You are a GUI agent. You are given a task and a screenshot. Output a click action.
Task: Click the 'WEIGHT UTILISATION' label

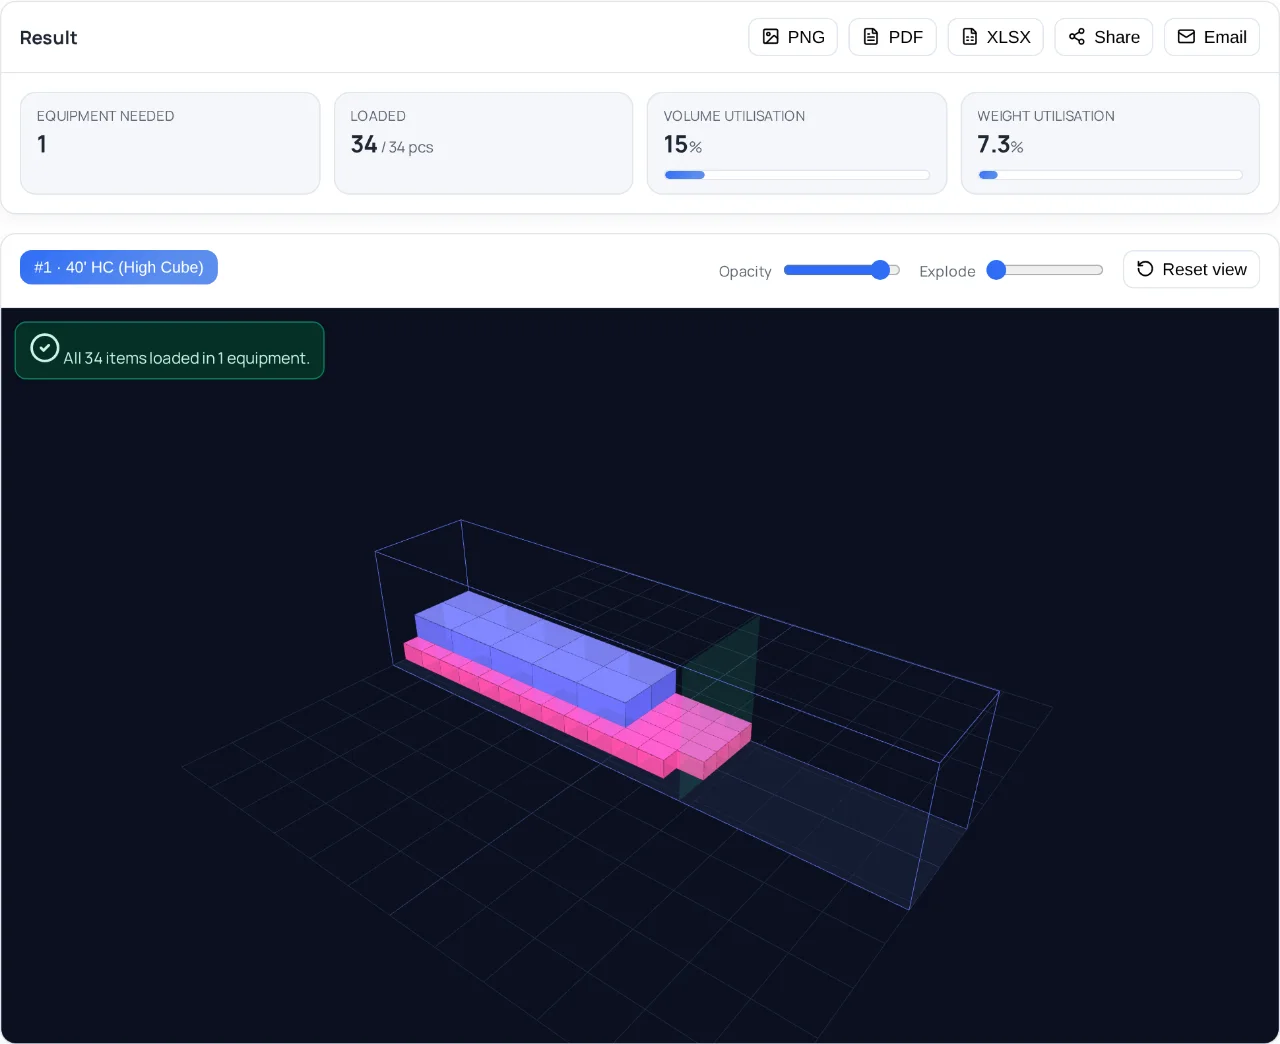(1046, 116)
